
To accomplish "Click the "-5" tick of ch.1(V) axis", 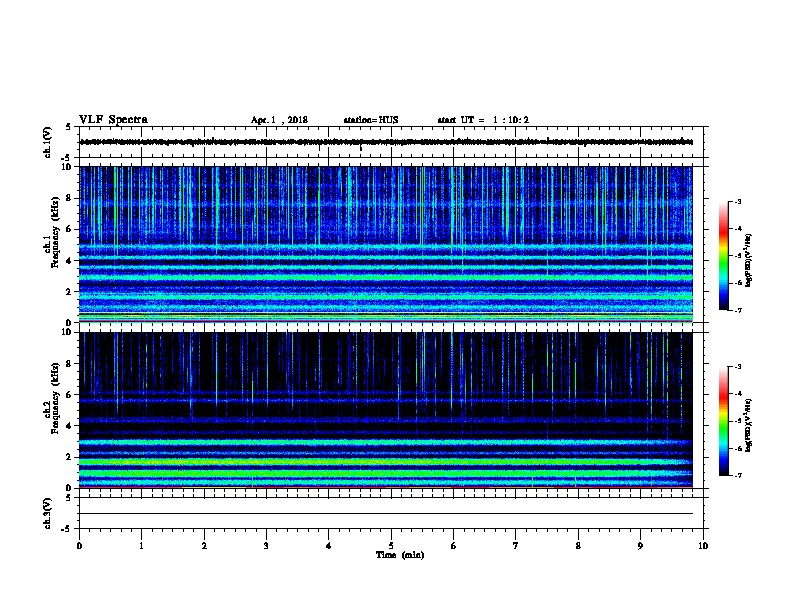I will click(x=67, y=158).
